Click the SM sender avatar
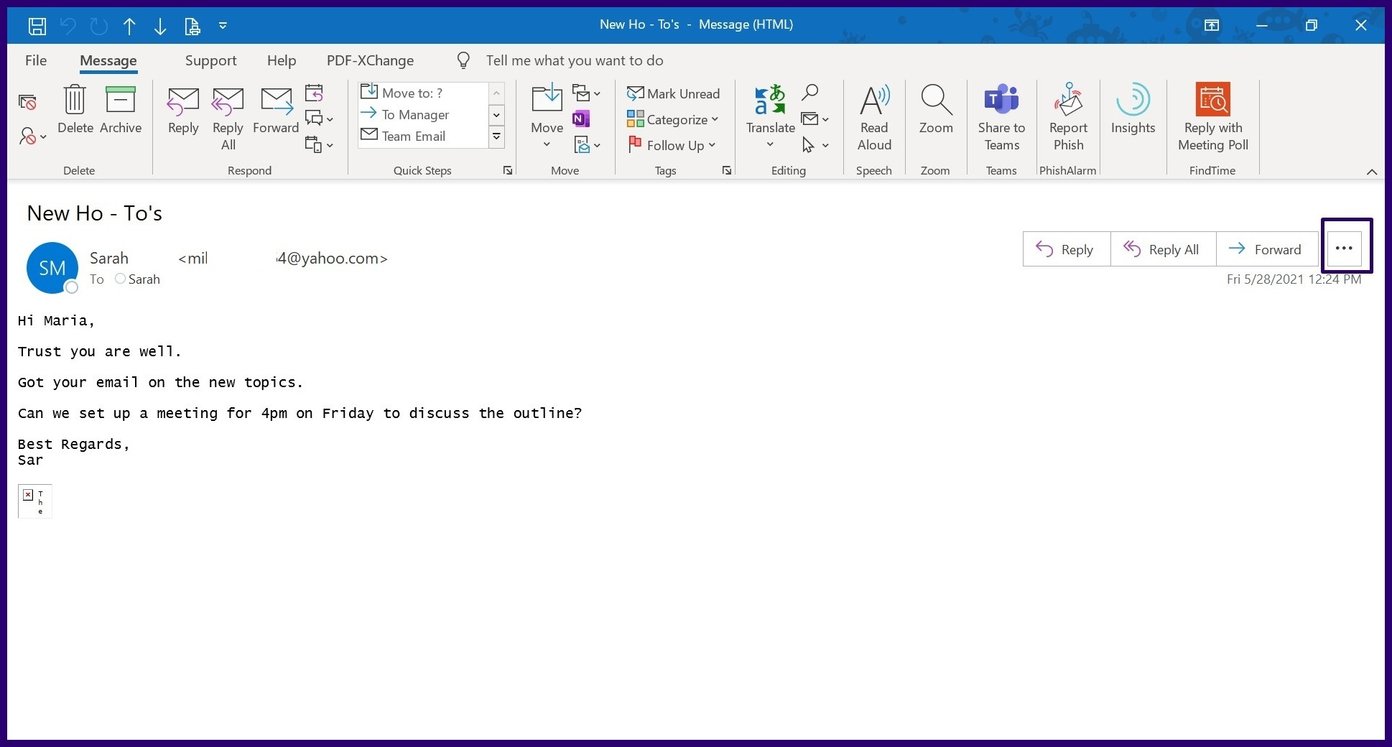Image resolution: width=1392 pixels, height=747 pixels. (52, 268)
